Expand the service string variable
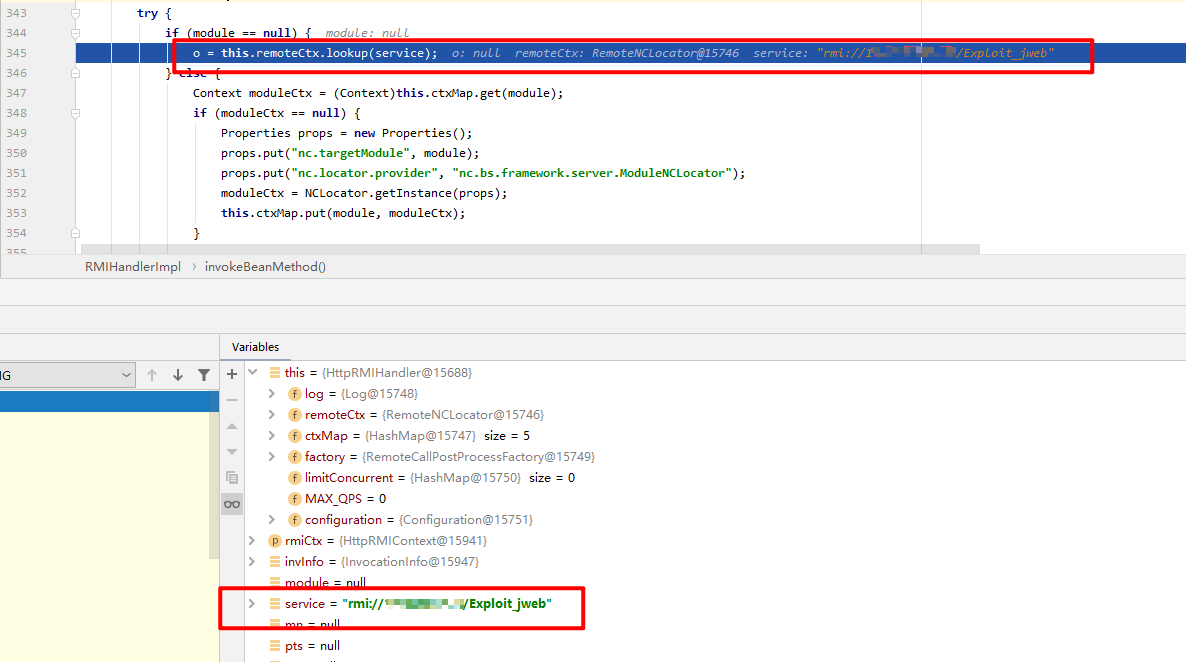Screen dimensions: 1186x662 pos(251,604)
